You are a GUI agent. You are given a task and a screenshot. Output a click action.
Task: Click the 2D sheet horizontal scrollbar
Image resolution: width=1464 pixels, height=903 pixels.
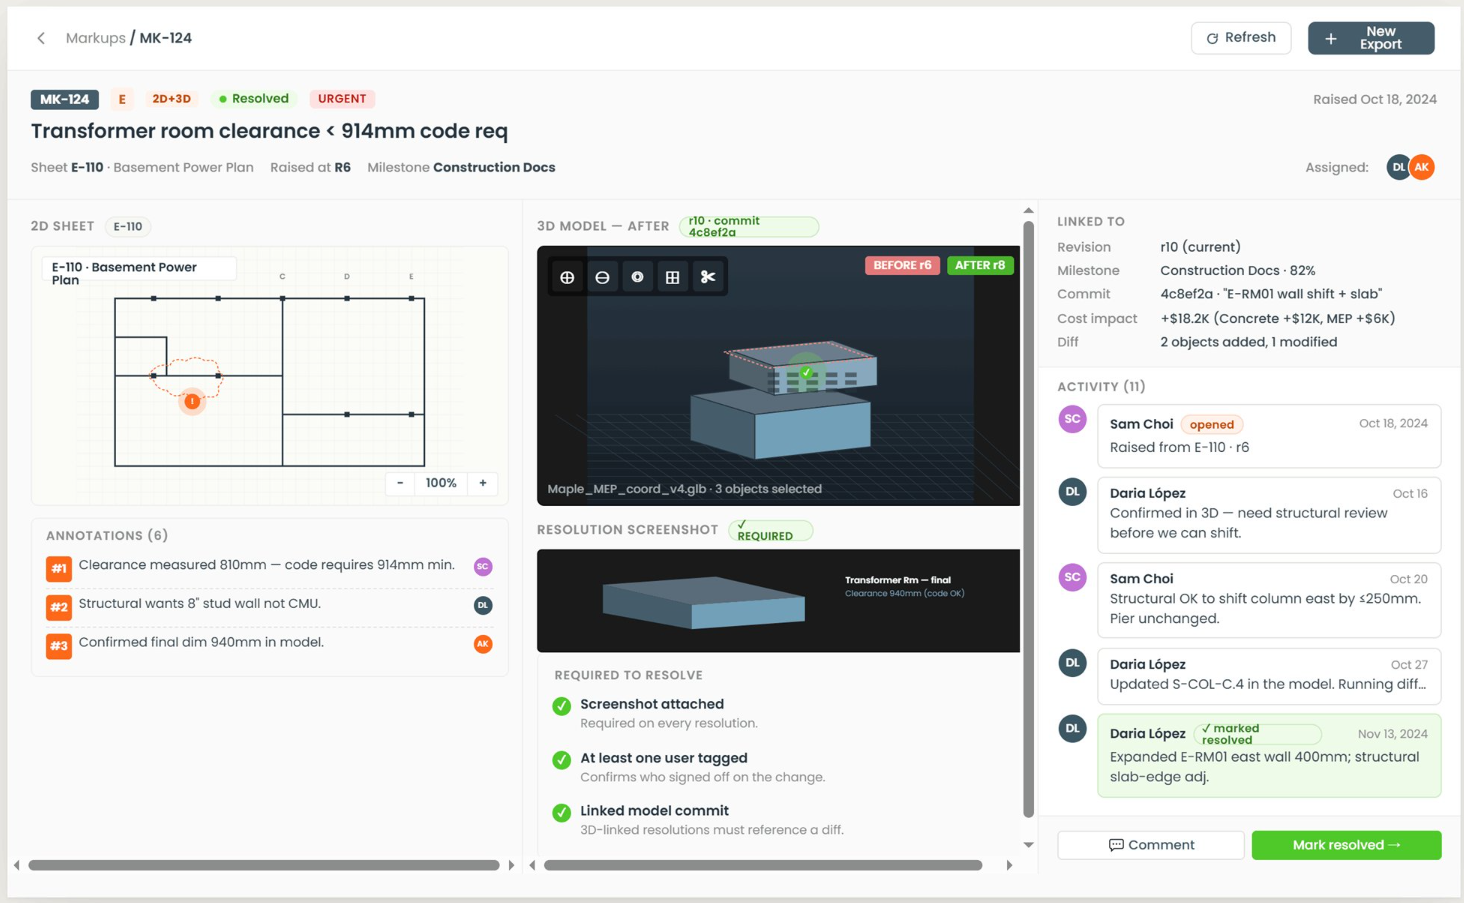tap(264, 865)
